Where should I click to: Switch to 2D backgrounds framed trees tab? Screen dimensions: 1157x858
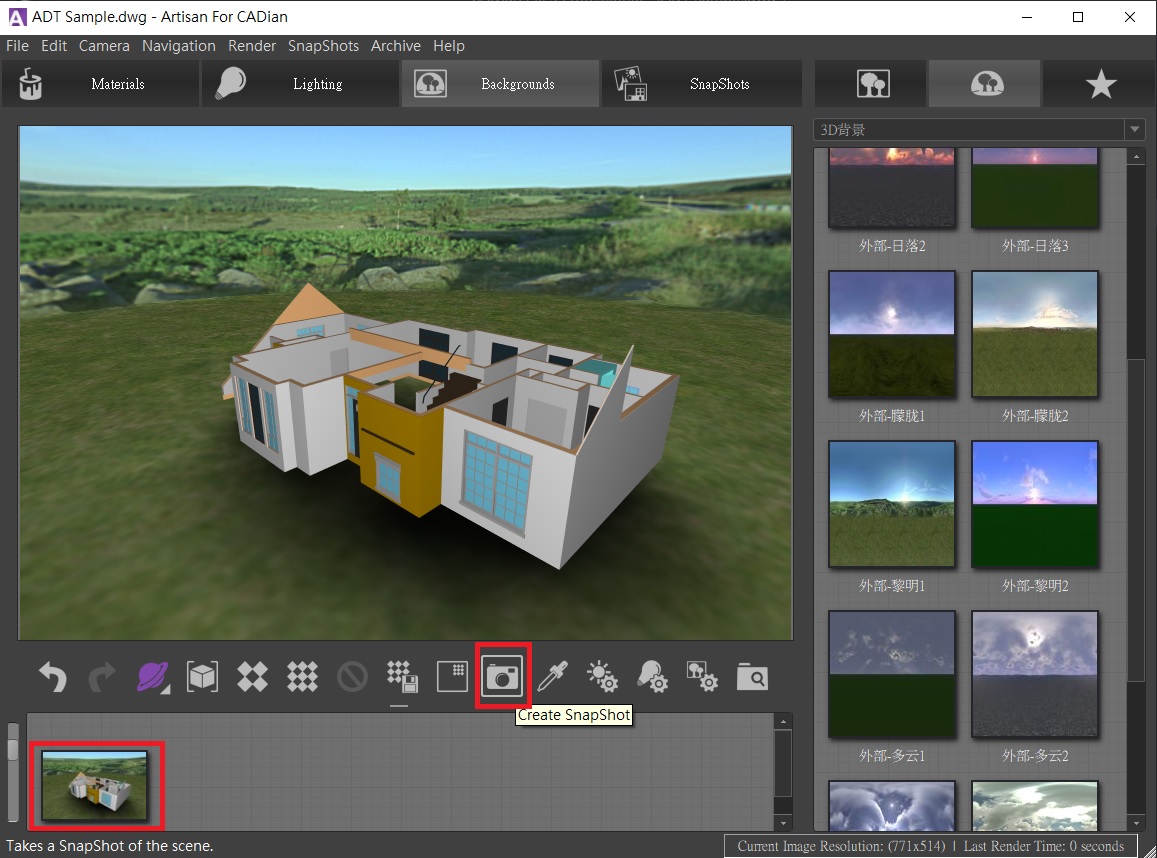pos(873,85)
